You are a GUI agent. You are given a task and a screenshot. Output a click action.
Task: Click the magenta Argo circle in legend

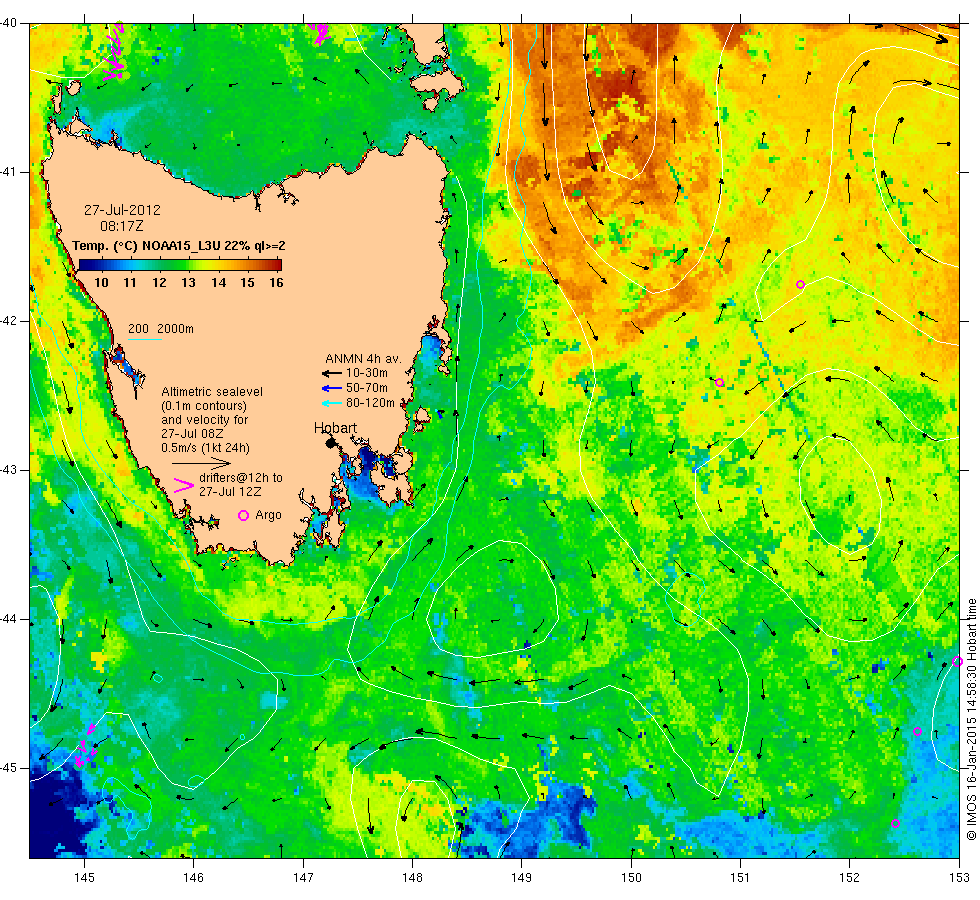click(244, 515)
